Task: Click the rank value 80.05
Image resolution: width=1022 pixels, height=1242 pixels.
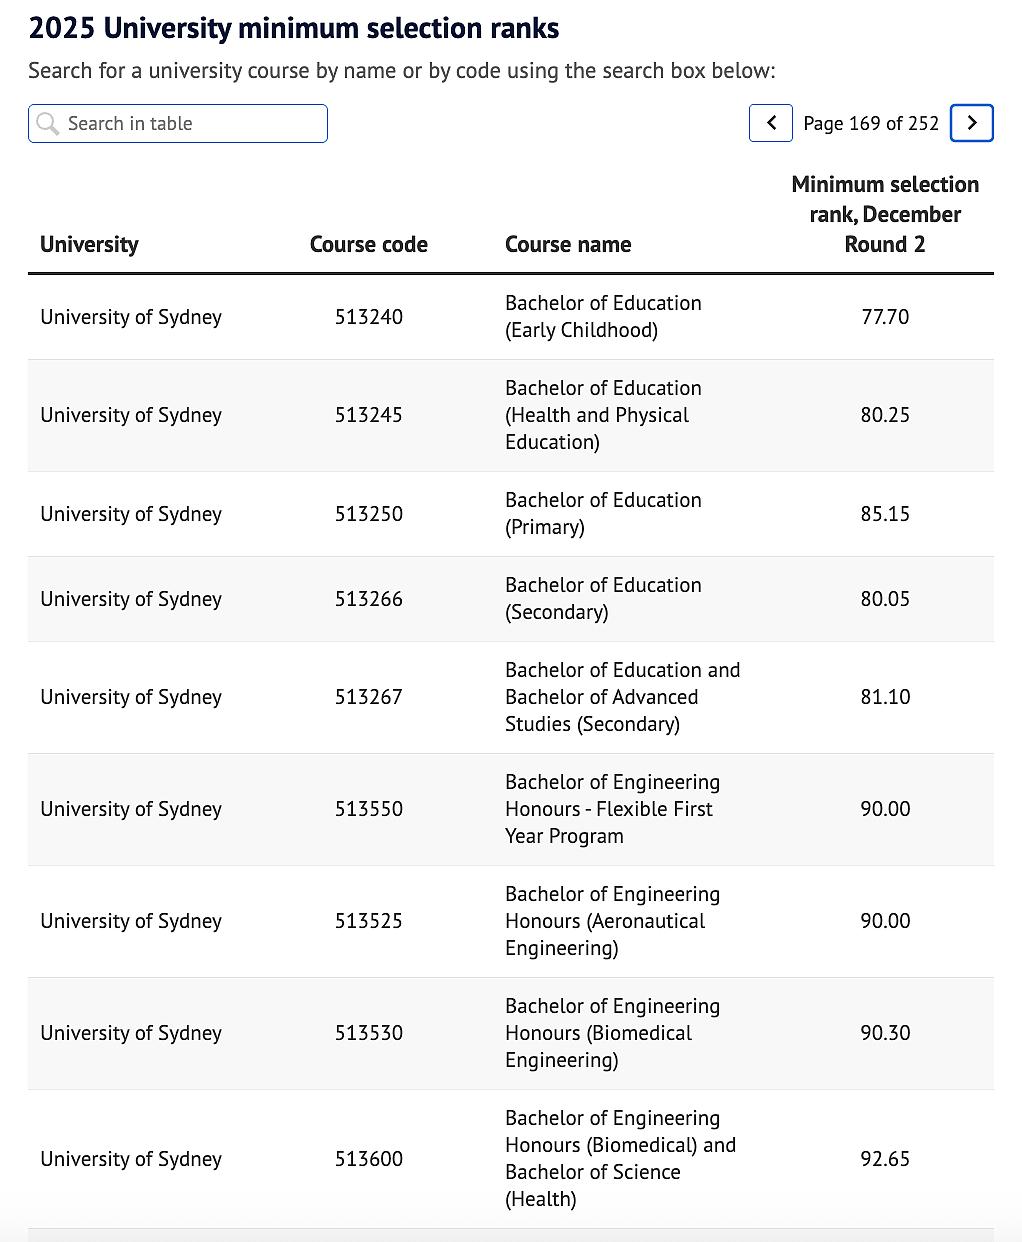Action: coord(885,599)
